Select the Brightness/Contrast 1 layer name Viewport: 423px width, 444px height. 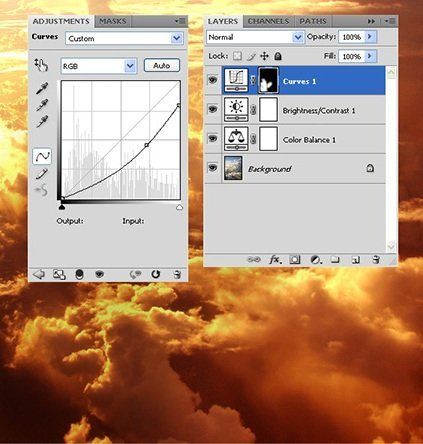point(319,110)
